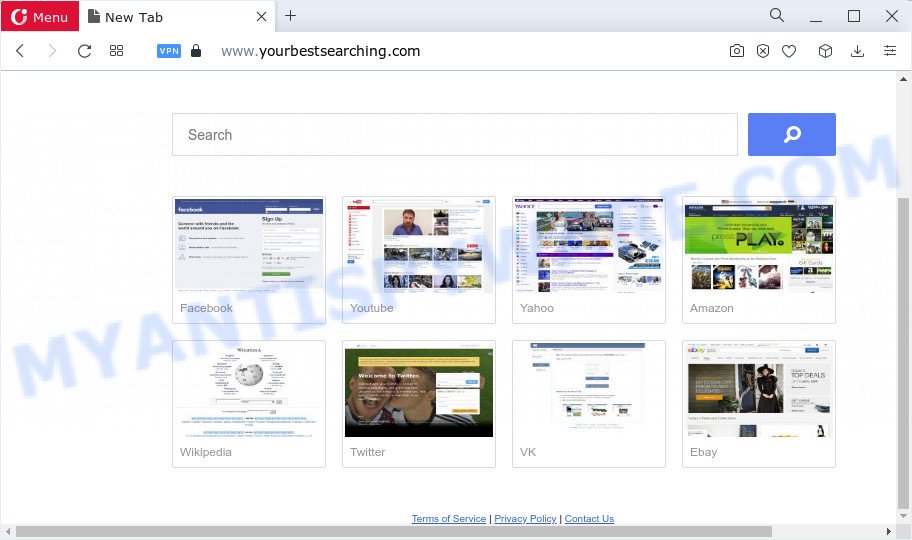
Task: Click the scroll left arrow
Action: 8,531
